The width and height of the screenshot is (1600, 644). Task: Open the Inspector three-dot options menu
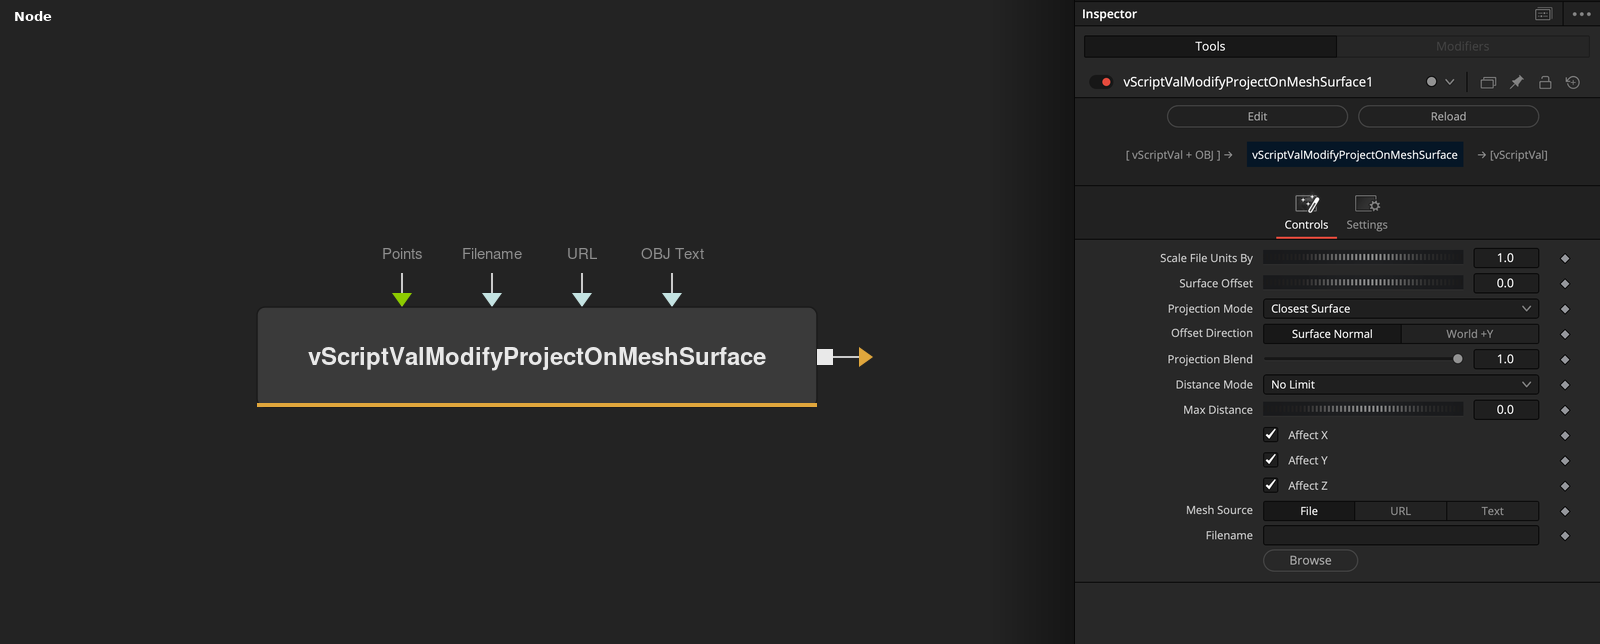pyautogui.click(x=1581, y=14)
